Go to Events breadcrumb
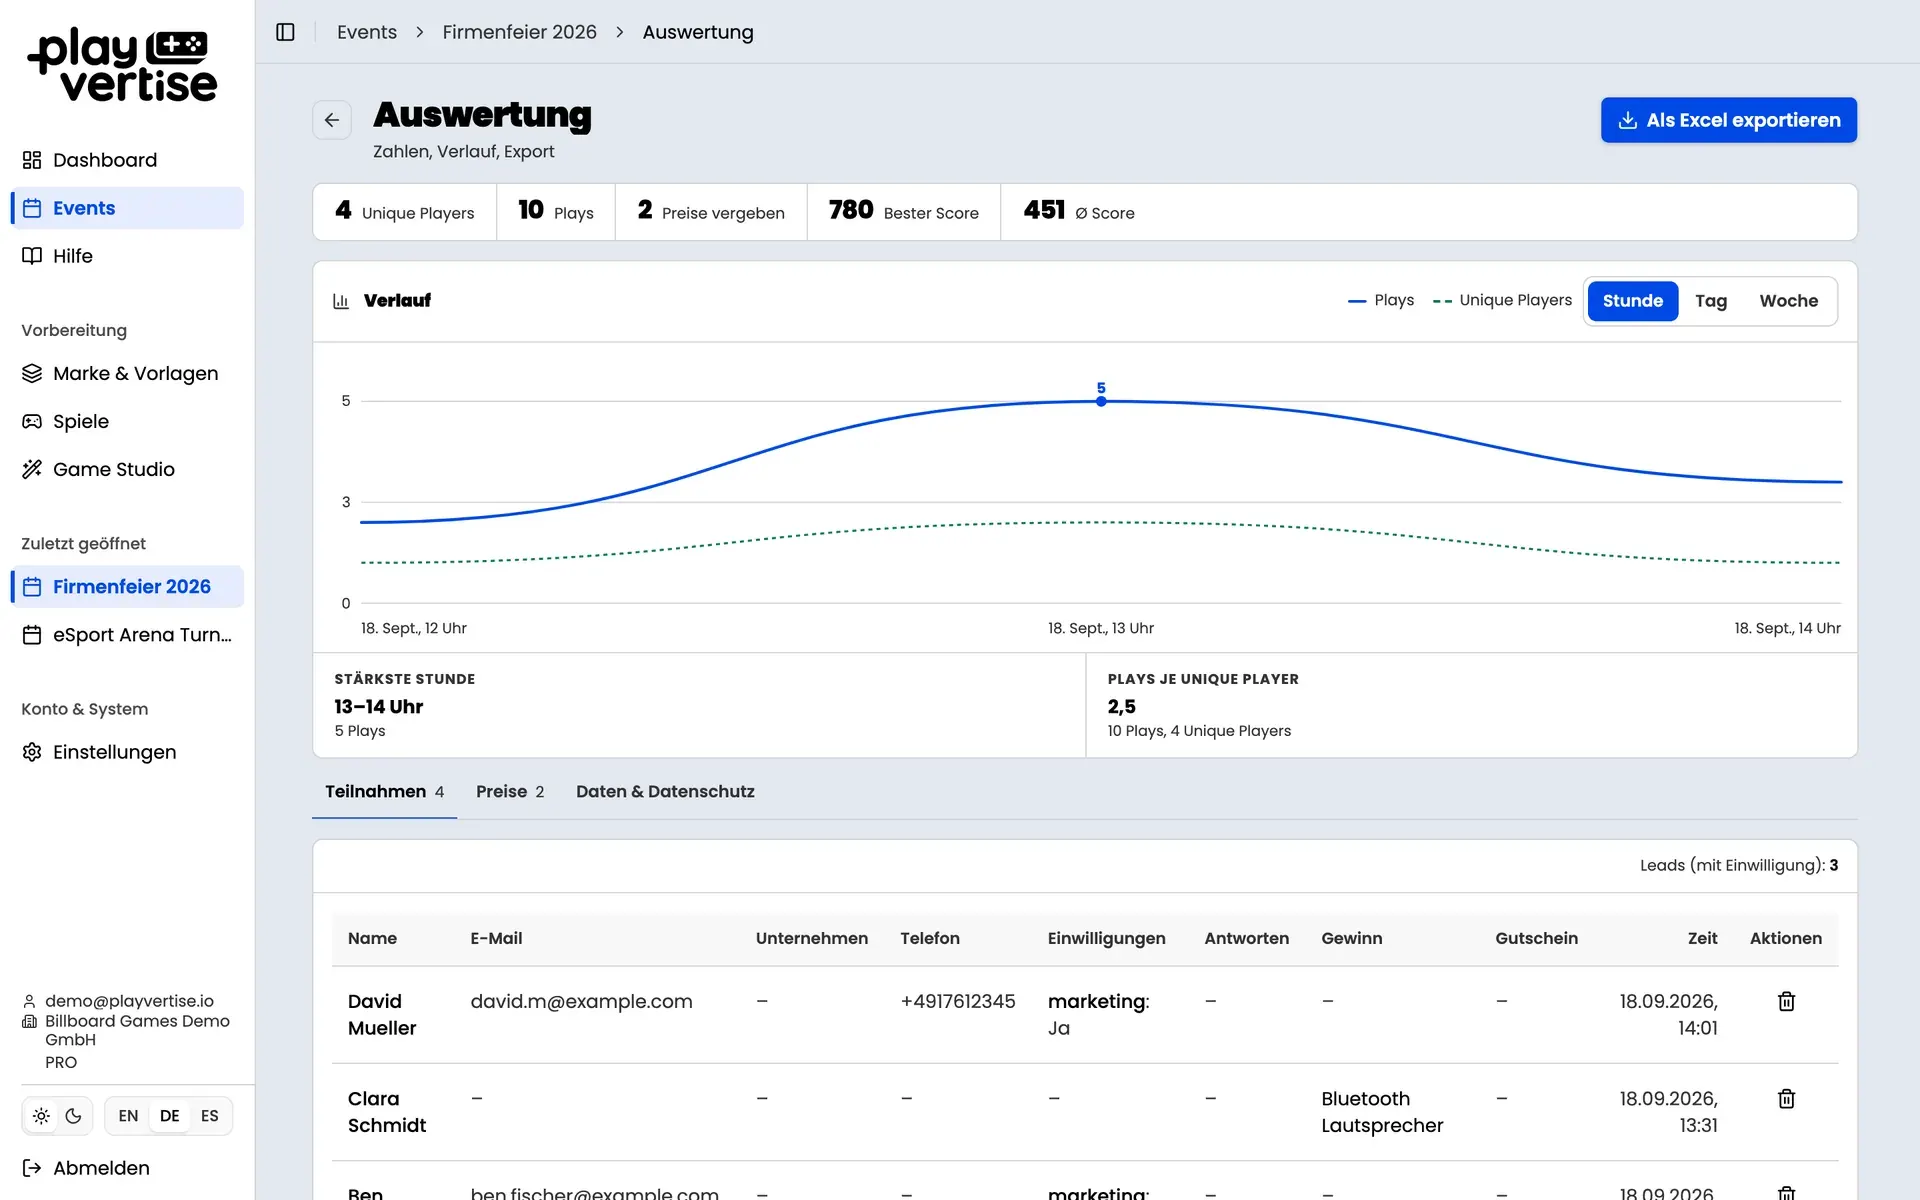 pyautogui.click(x=367, y=32)
